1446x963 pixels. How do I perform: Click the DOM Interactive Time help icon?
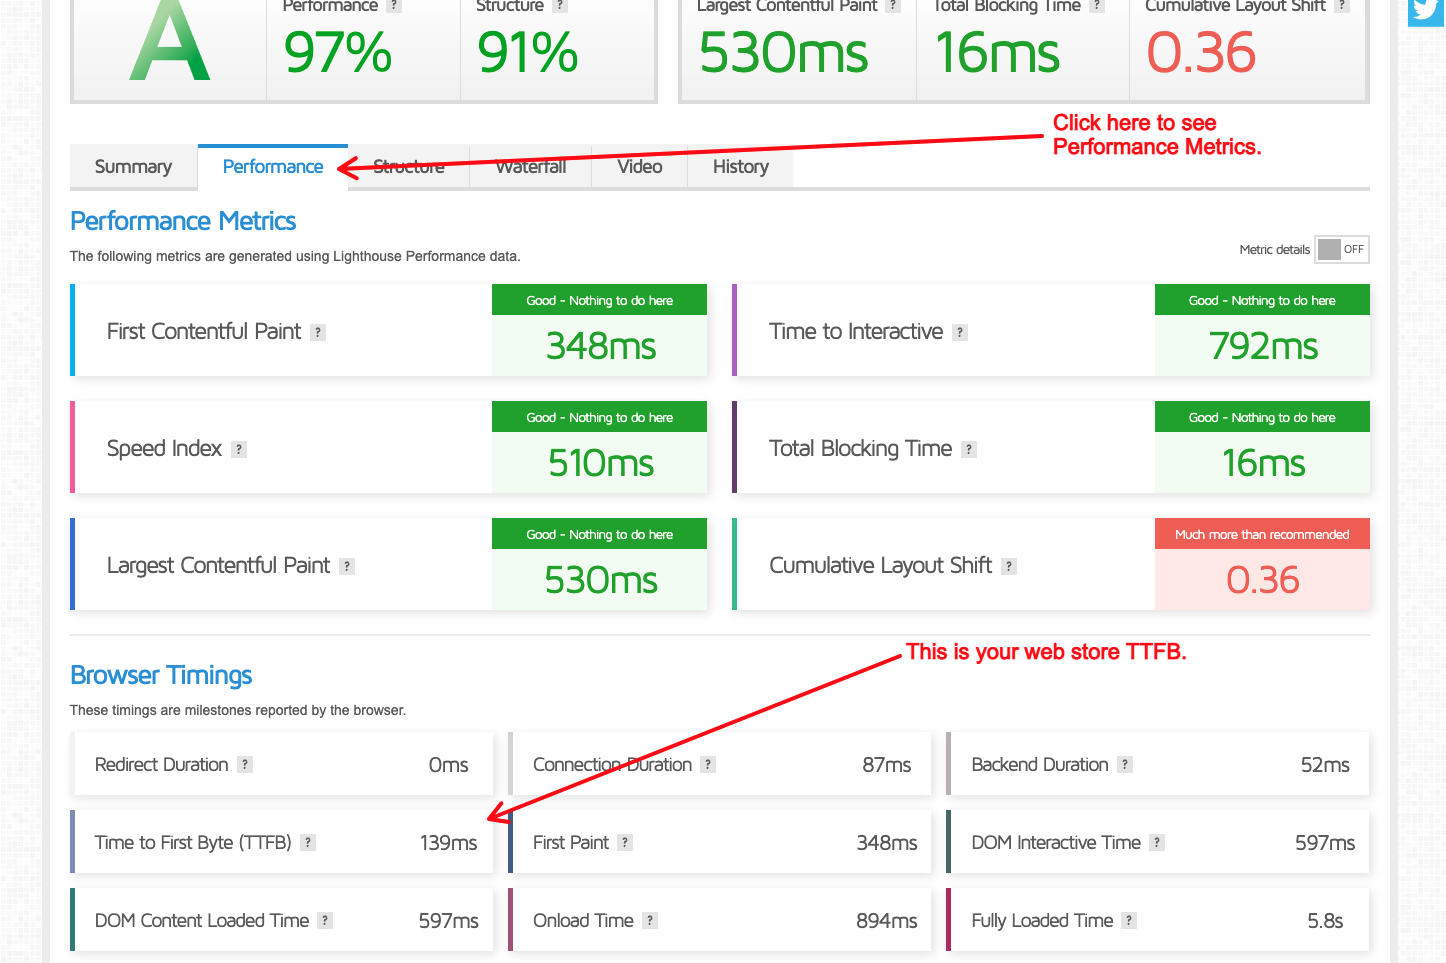tap(1157, 843)
